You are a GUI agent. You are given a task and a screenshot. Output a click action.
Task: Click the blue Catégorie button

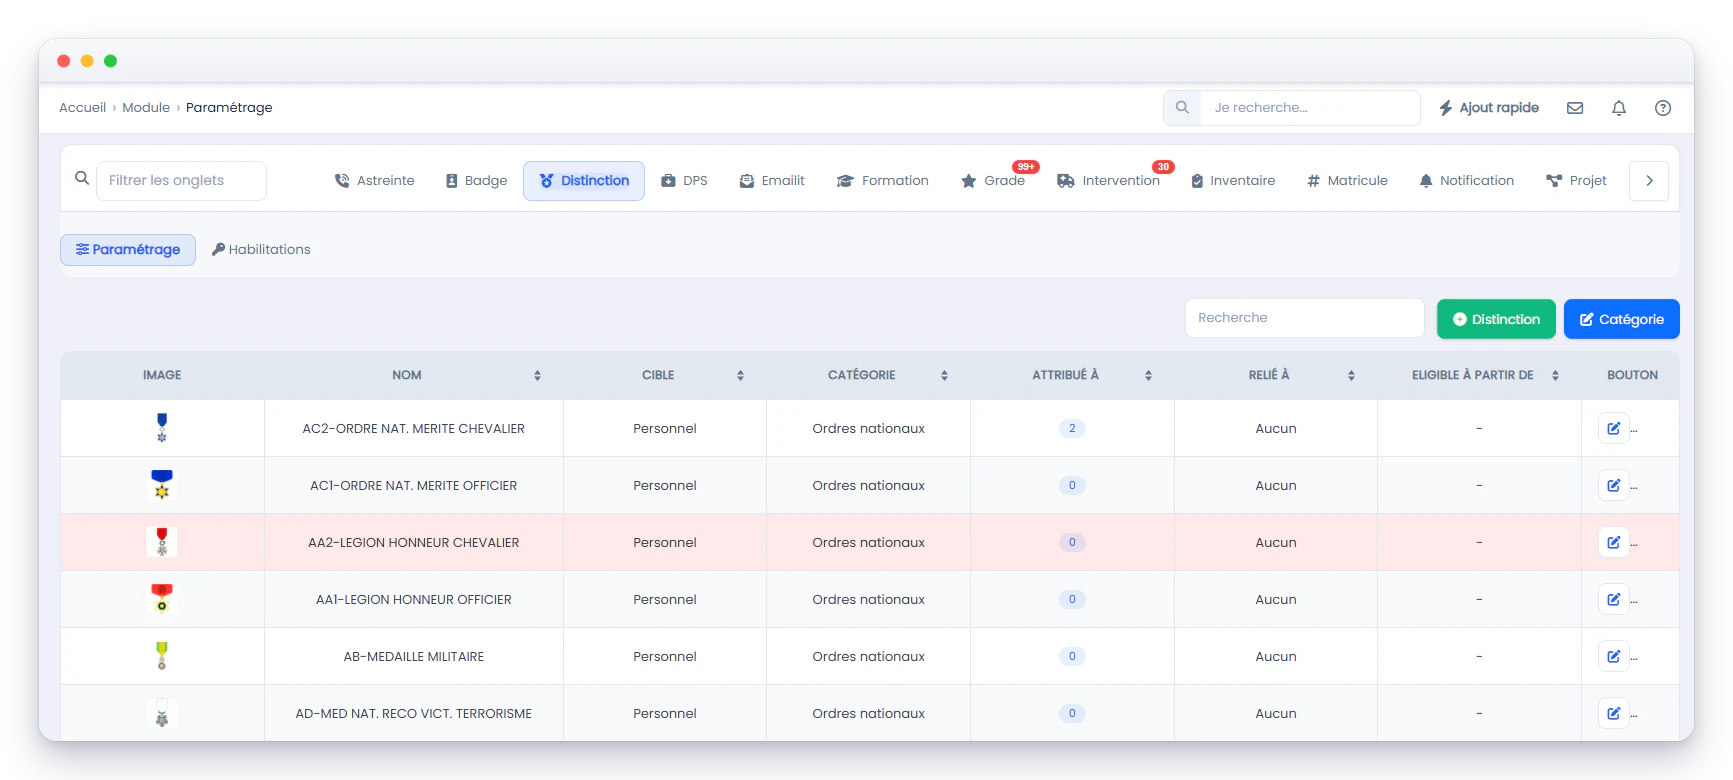[x=1621, y=319]
